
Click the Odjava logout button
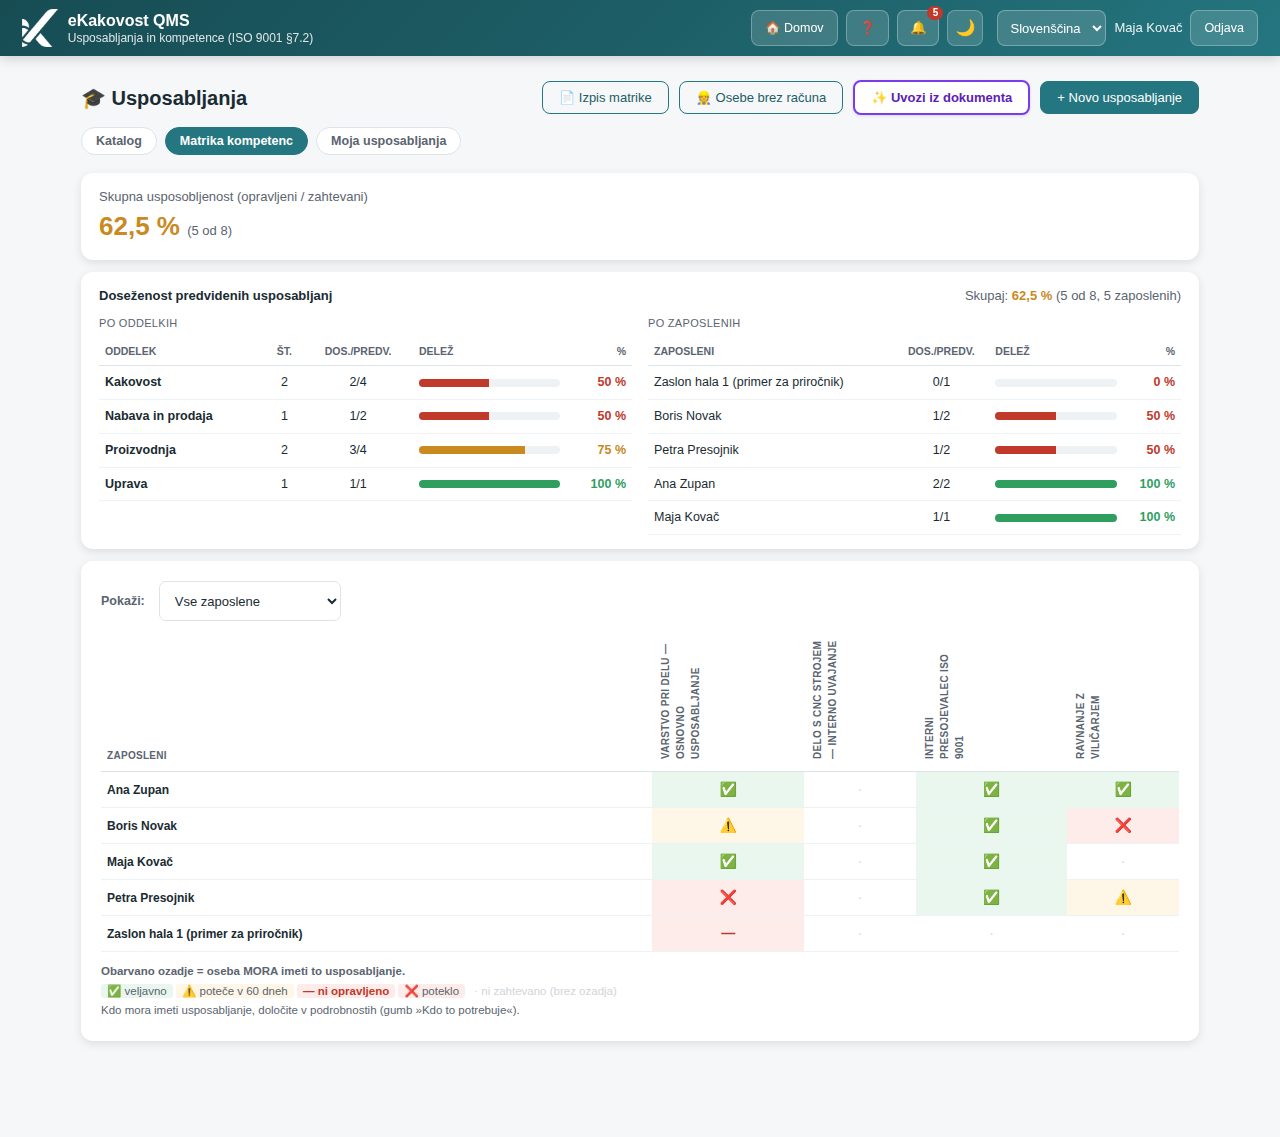(1224, 28)
